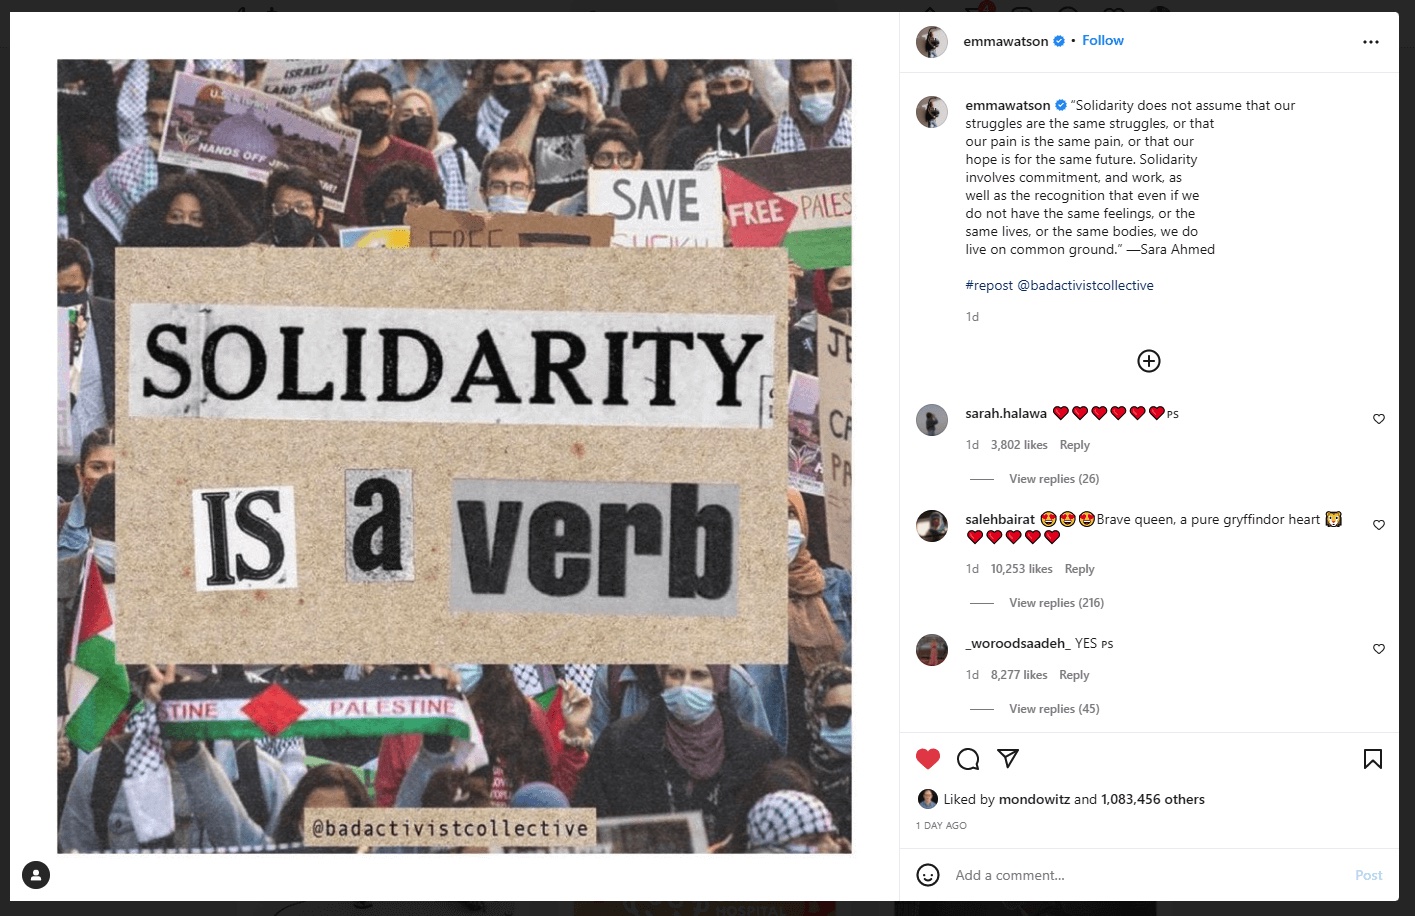The image size is (1415, 916).
Task: Like _woroodsaadeh_'s comment heart
Action: pyautogui.click(x=1379, y=649)
